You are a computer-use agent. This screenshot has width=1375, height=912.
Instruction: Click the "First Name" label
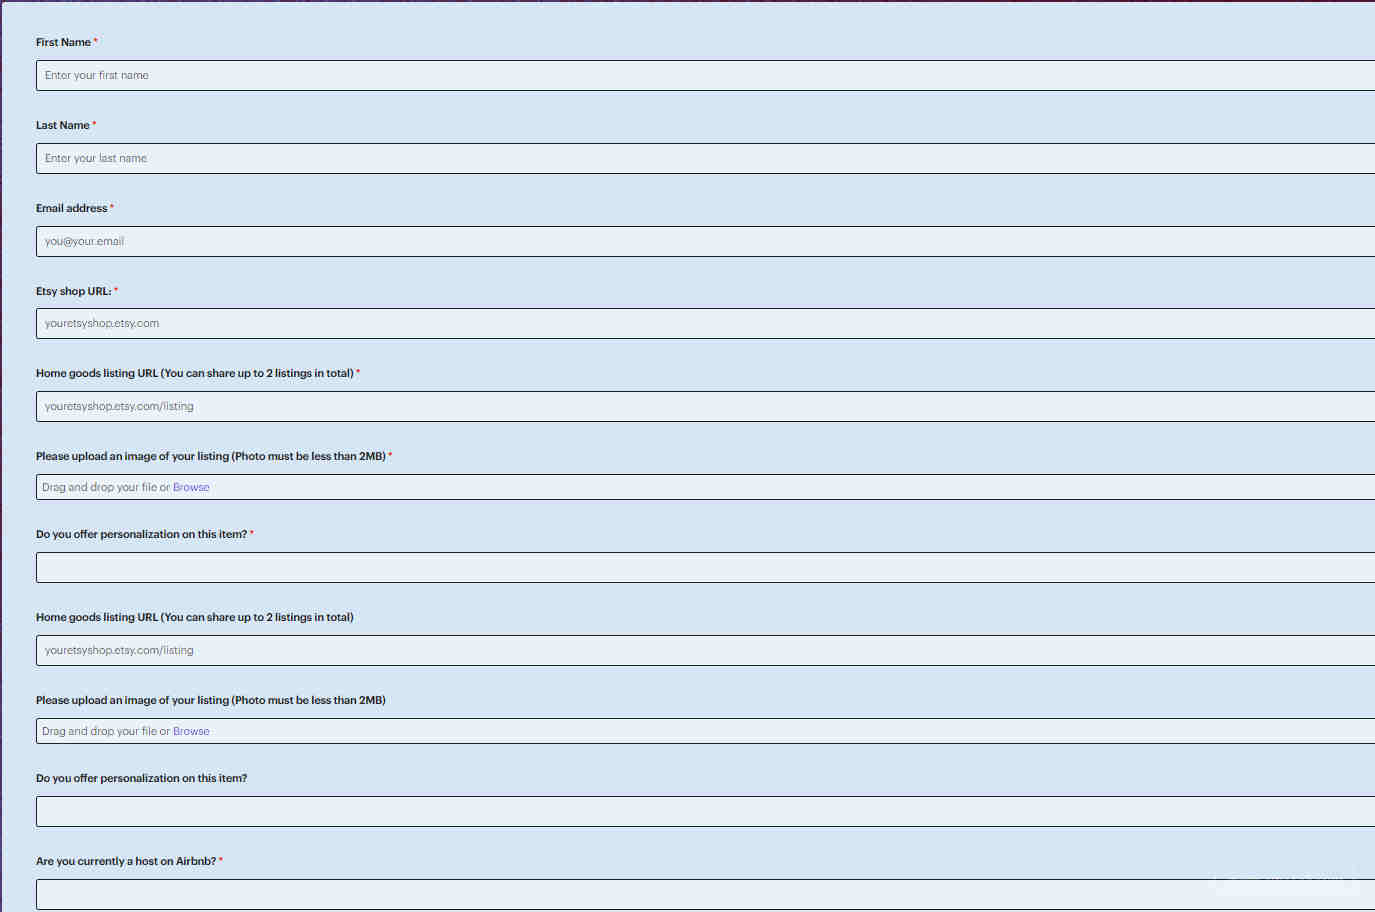point(63,42)
